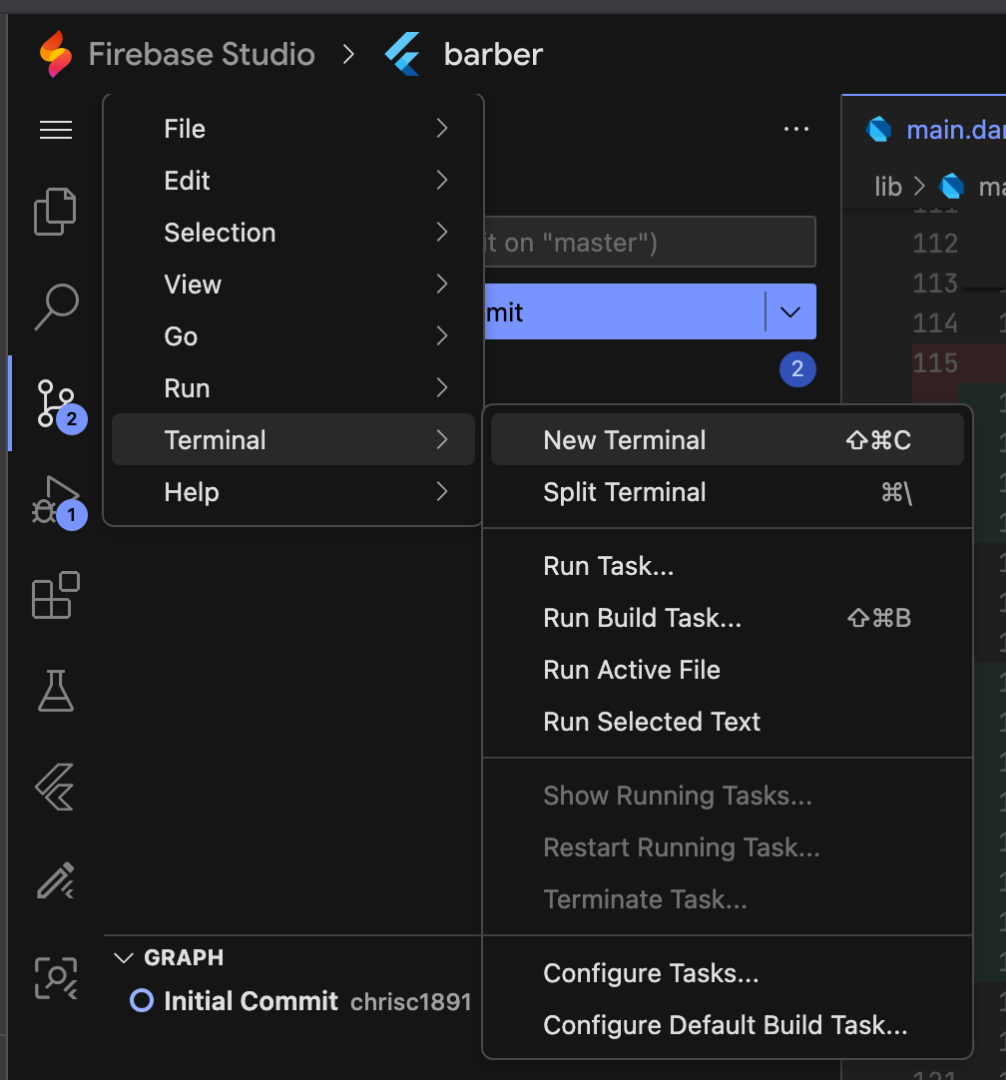
Task: Open source control more actions ellipsis
Action: 796,130
